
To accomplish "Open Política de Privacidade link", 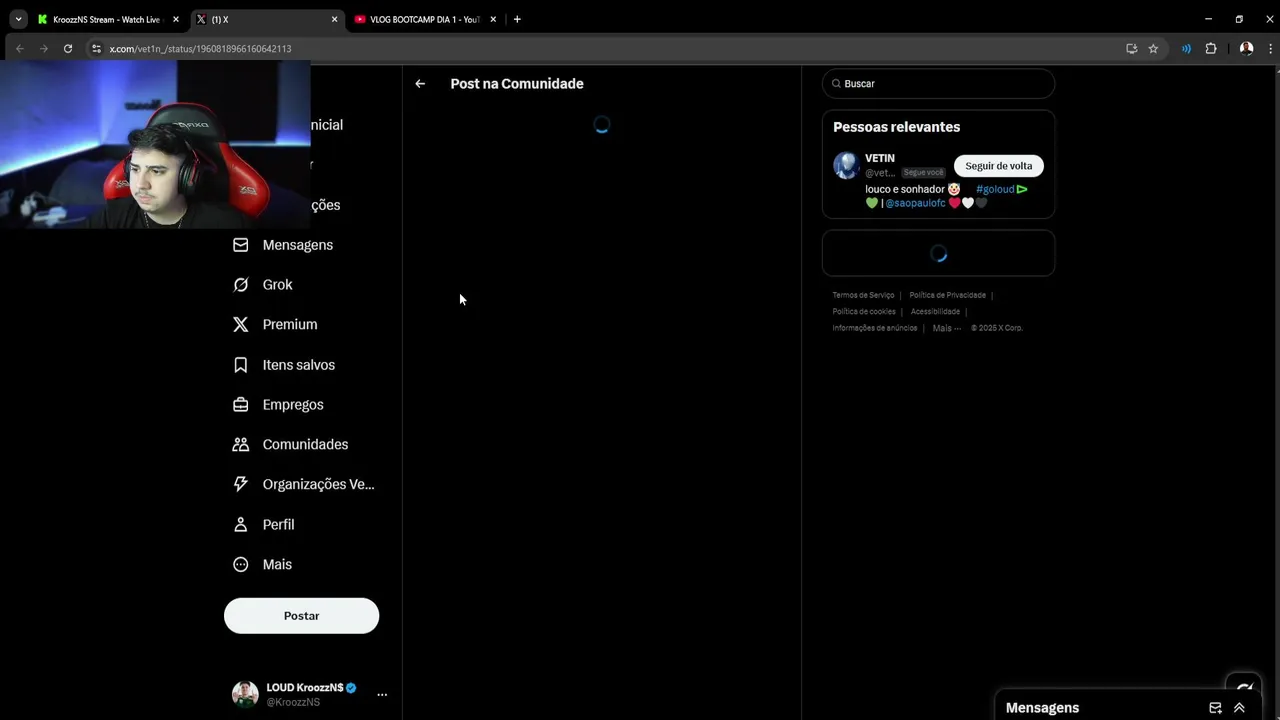I will [947, 295].
